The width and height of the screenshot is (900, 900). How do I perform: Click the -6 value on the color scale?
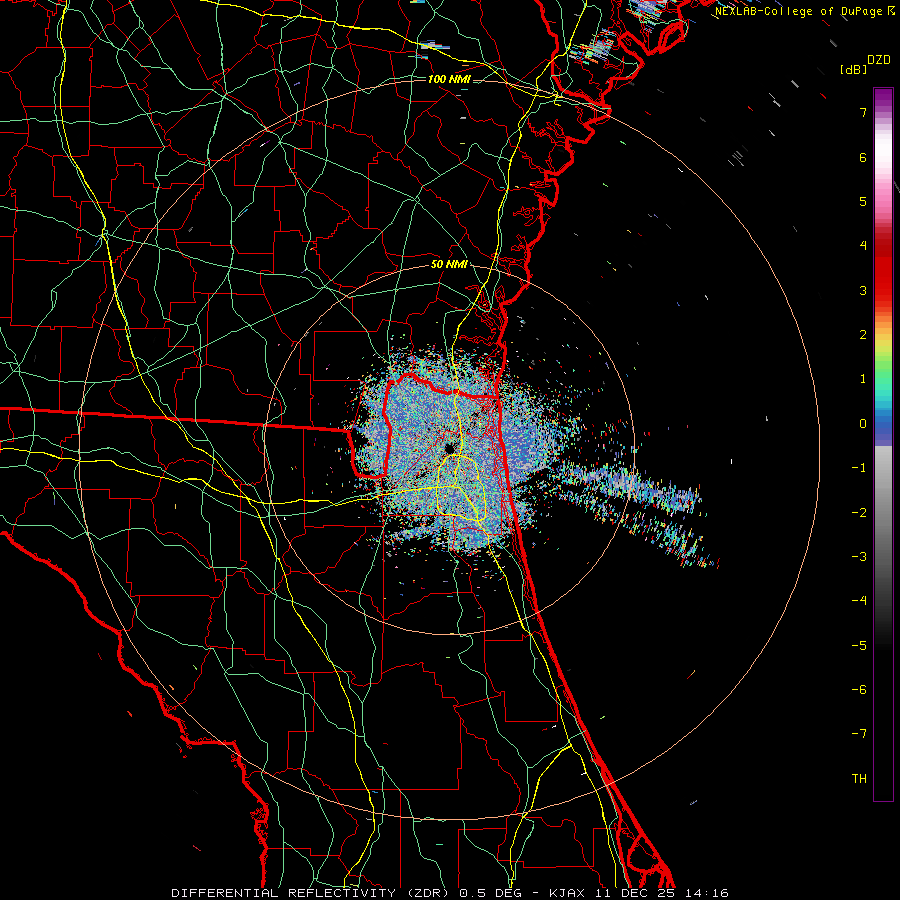[859, 689]
